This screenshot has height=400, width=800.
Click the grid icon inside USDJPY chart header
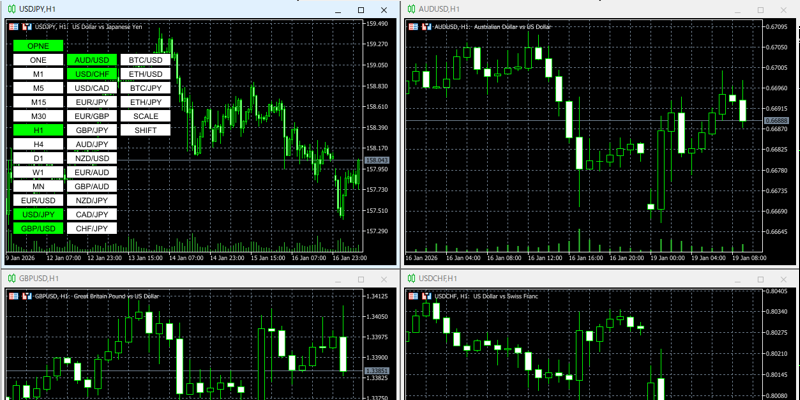click(13, 27)
